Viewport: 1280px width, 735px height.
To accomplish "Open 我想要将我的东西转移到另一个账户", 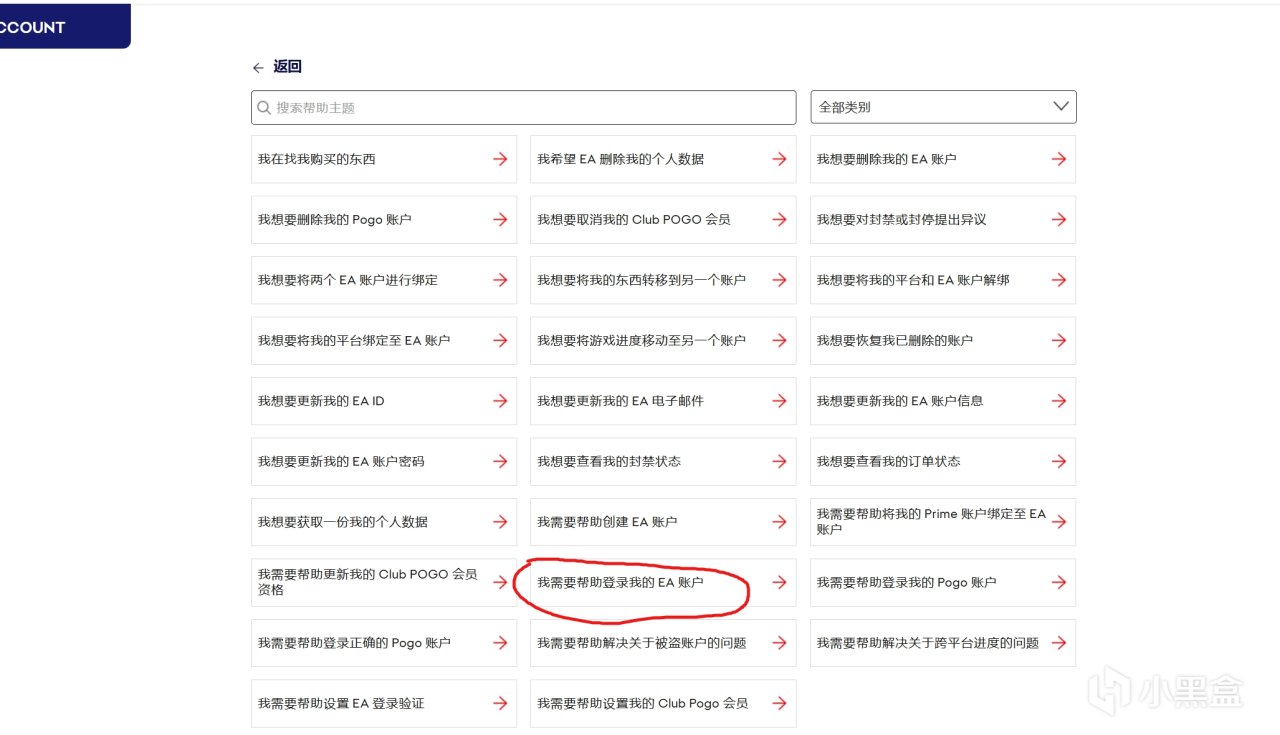I will click(663, 280).
